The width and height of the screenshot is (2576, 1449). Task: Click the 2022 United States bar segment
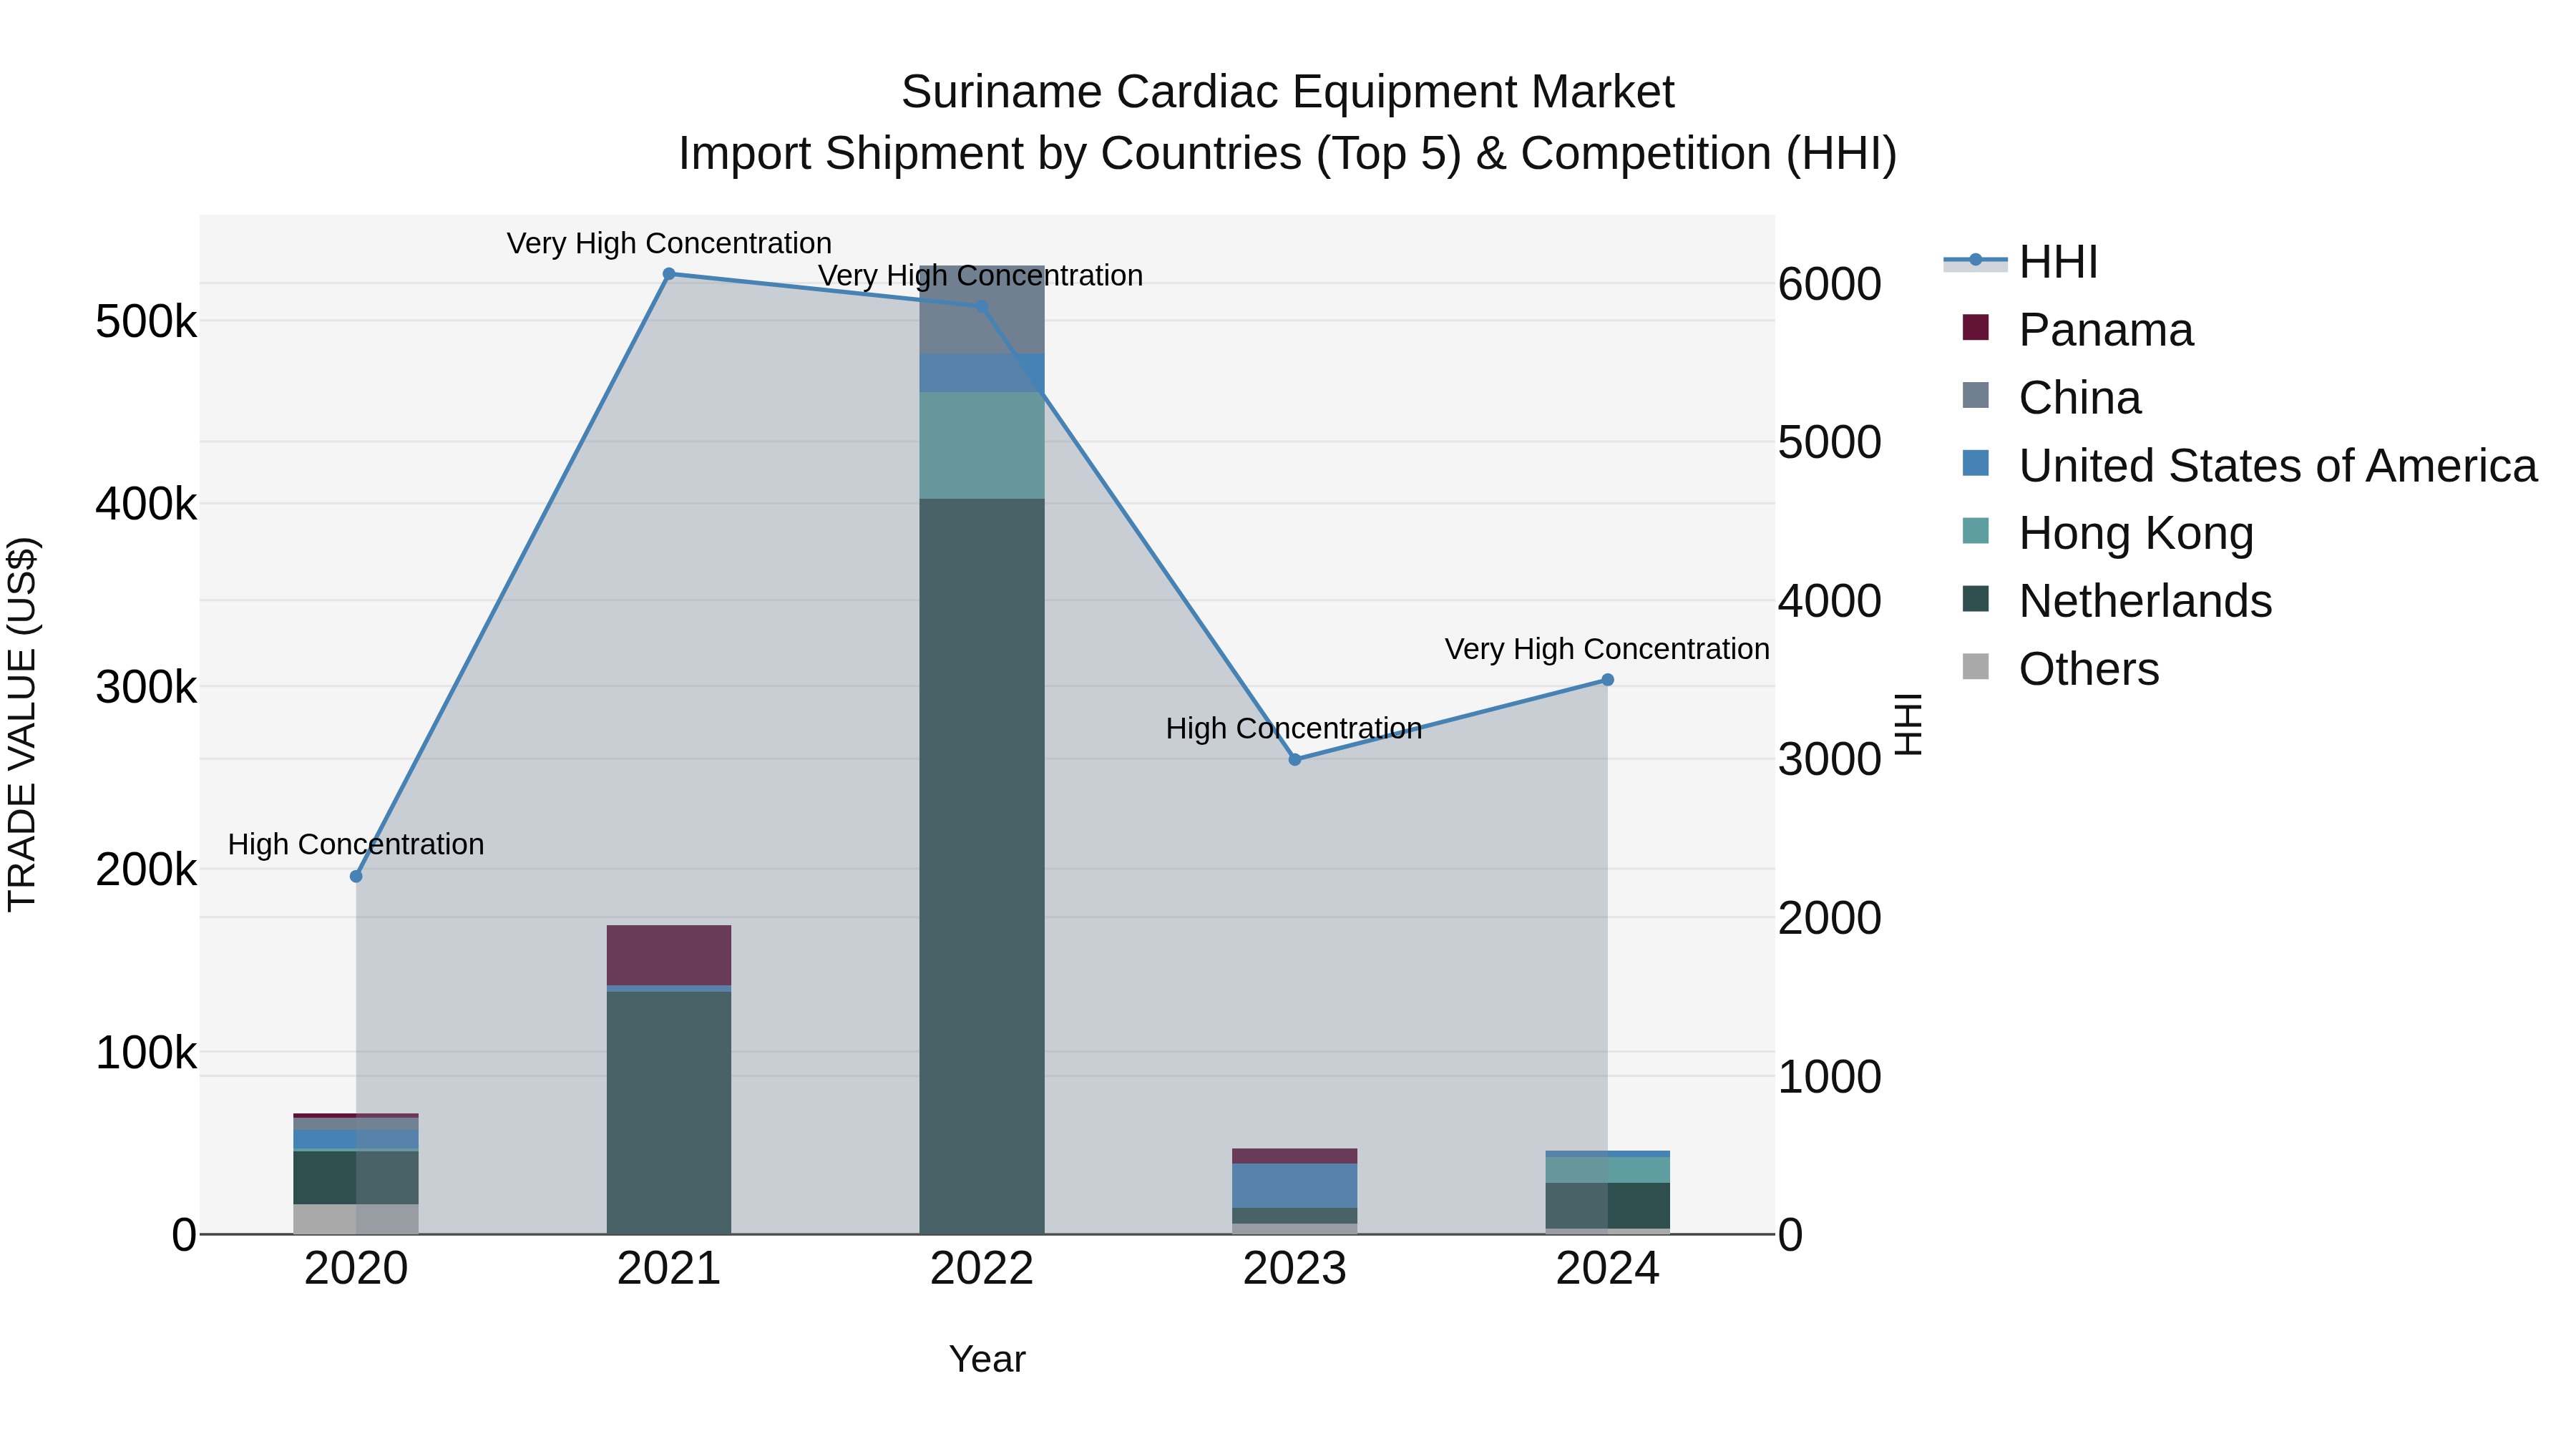coord(982,374)
